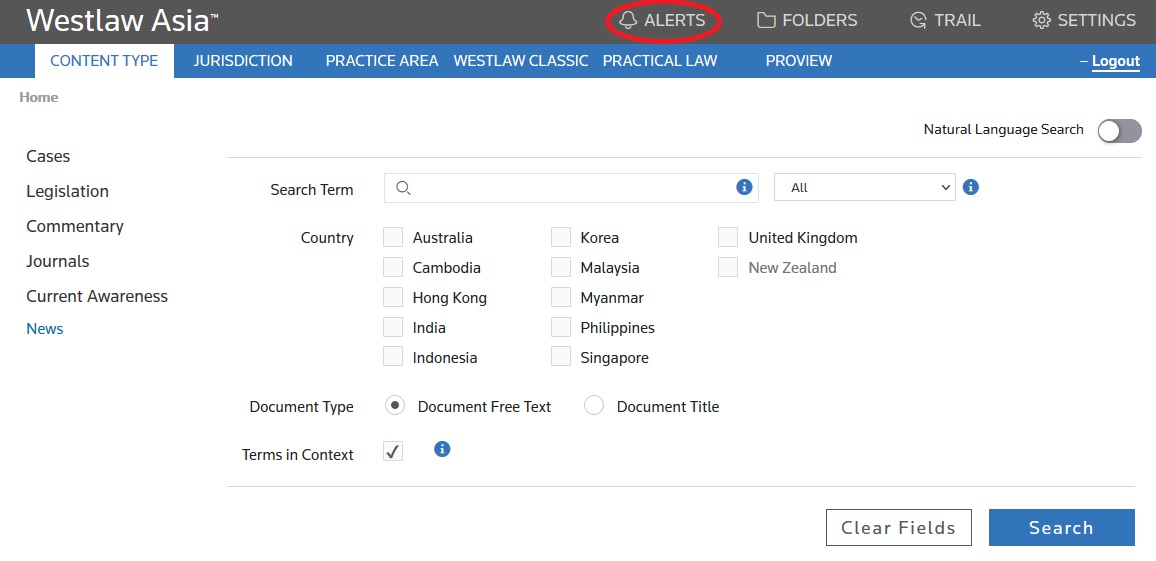
Task: Switch to Practical Law tab
Action: point(660,60)
